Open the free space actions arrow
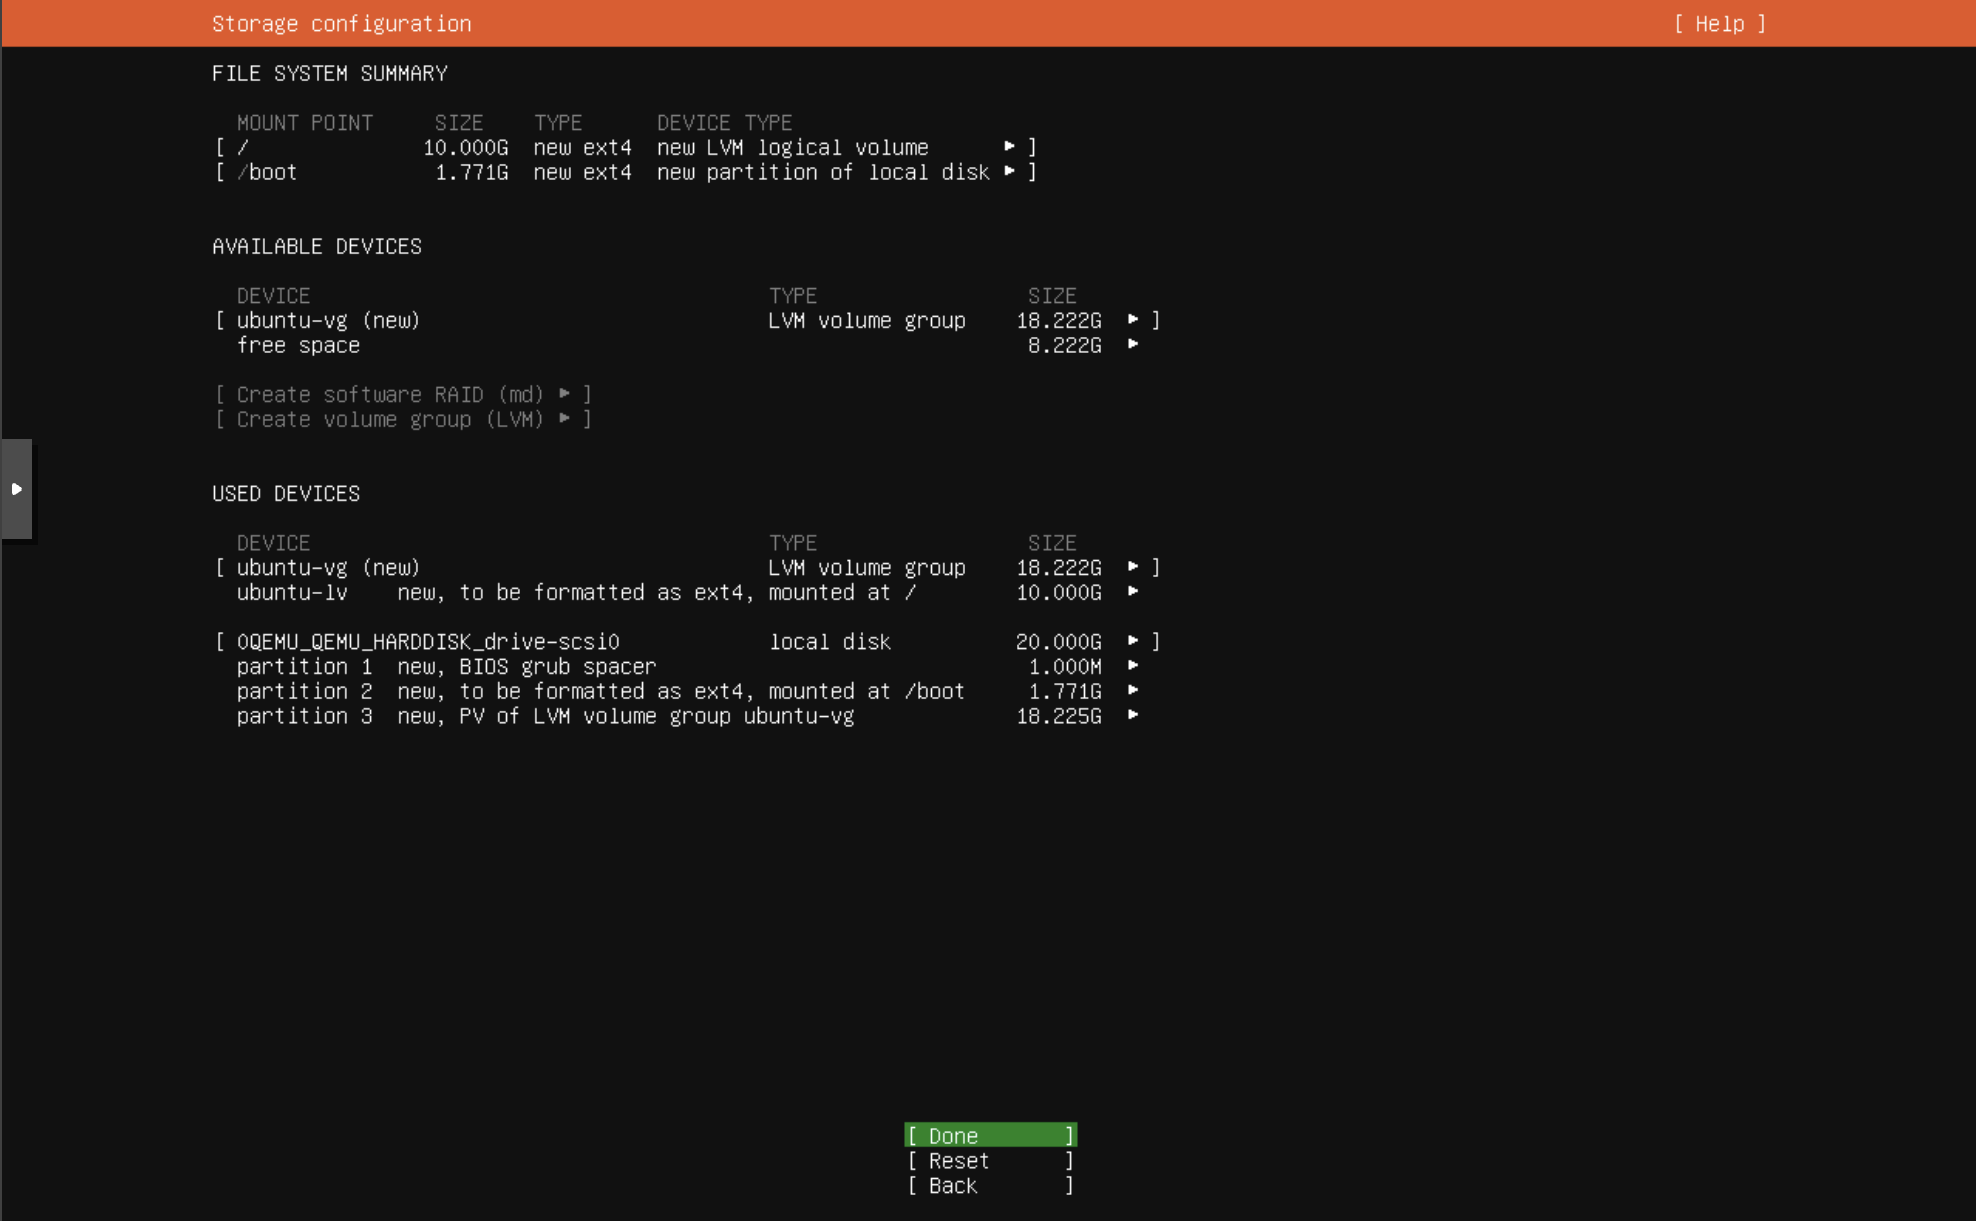Image resolution: width=1976 pixels, height=1221 pixels. [x=1133, y=344]
